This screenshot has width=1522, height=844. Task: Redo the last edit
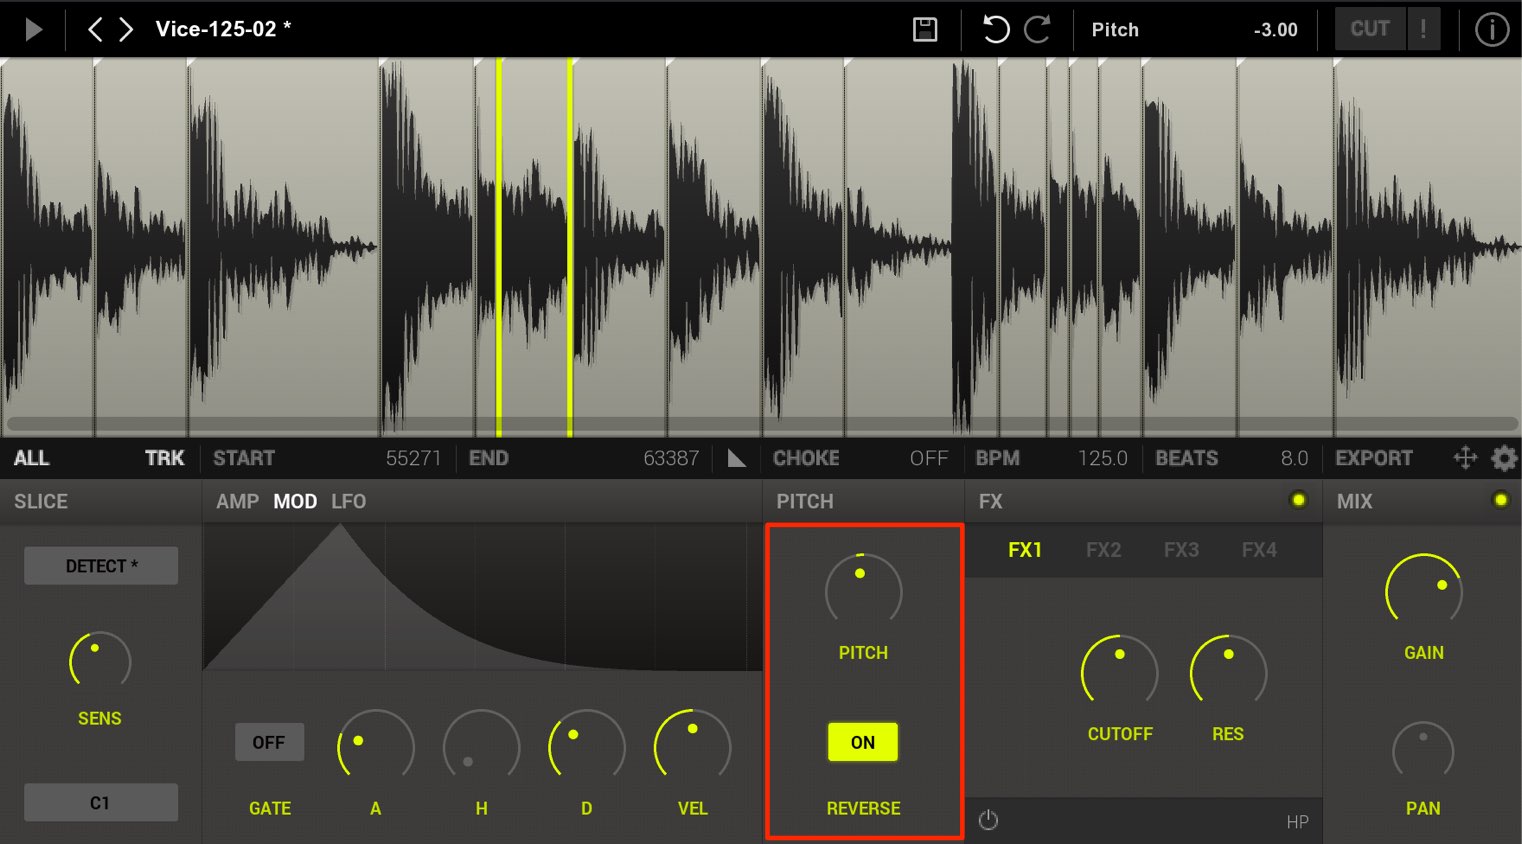point(1038,29)
